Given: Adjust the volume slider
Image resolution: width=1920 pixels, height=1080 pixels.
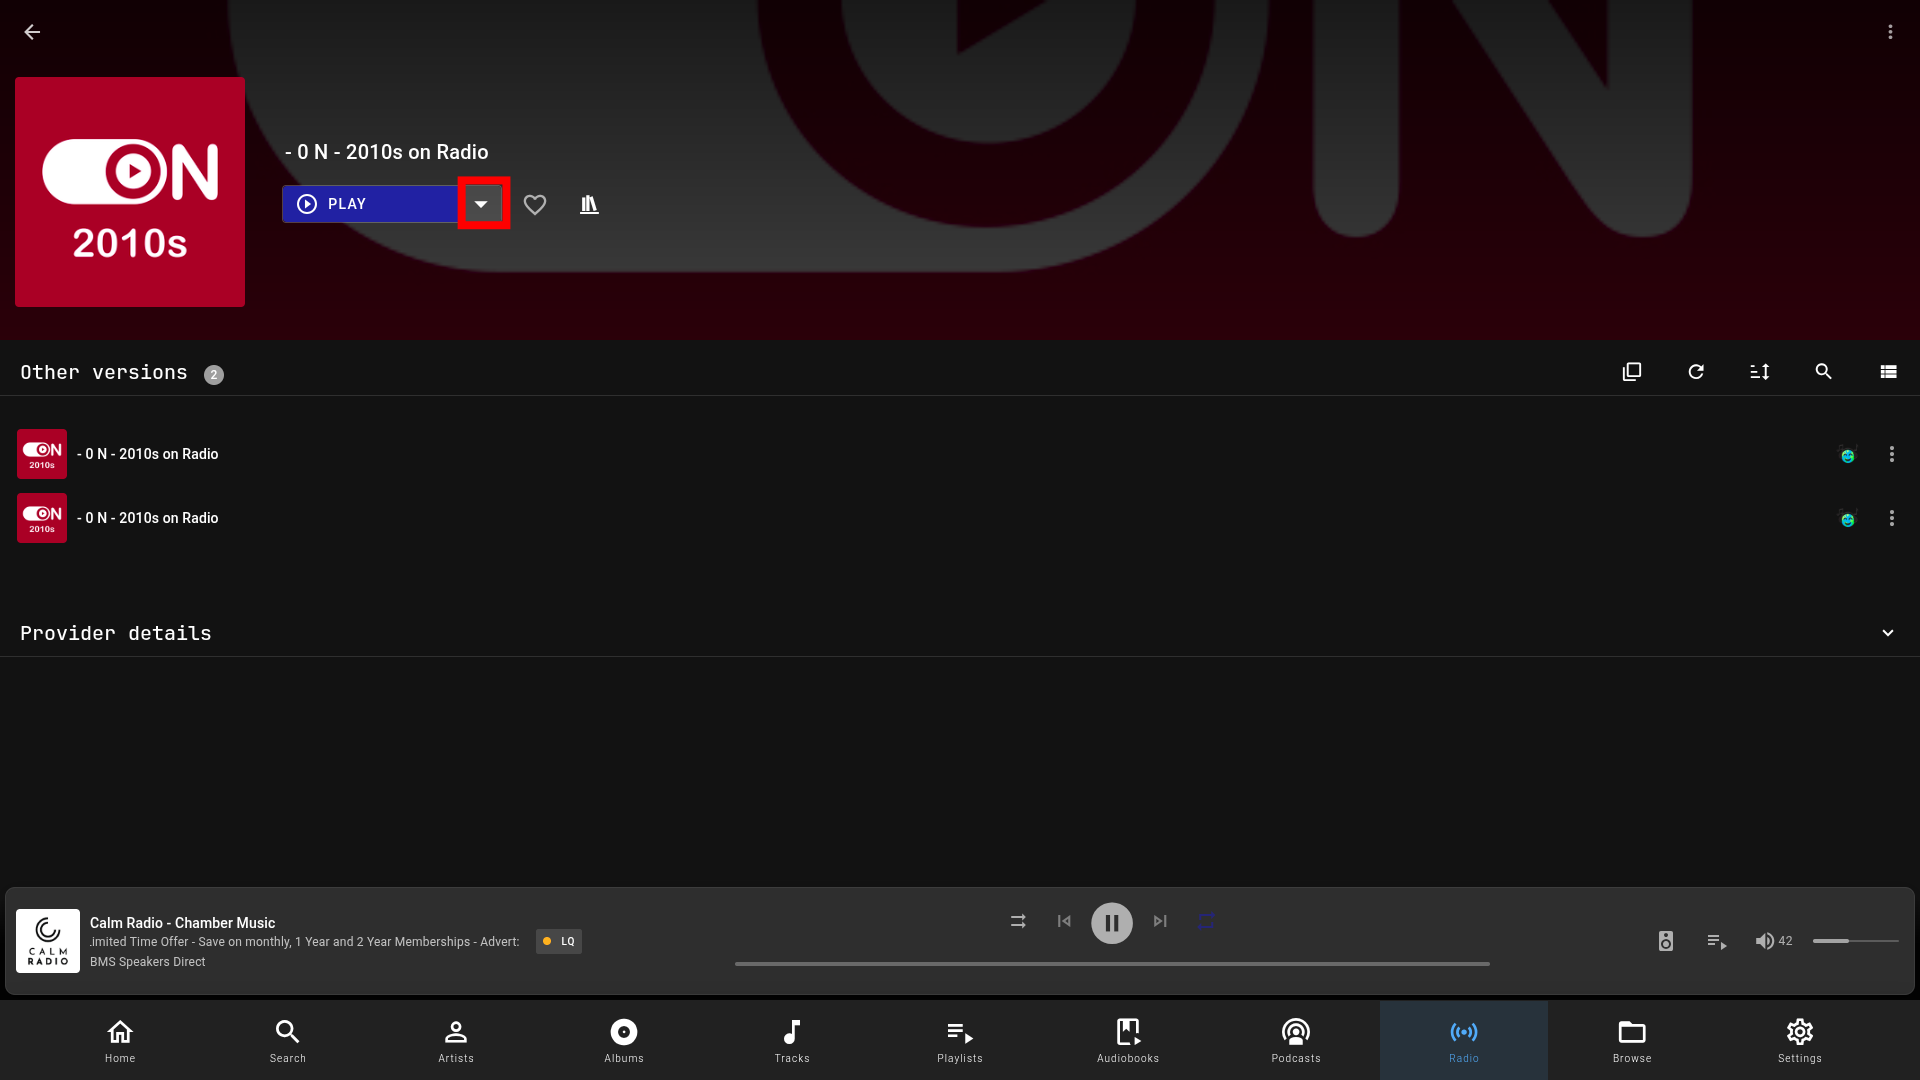Looking at the screenshot, I should click(x=1856, y=941).
